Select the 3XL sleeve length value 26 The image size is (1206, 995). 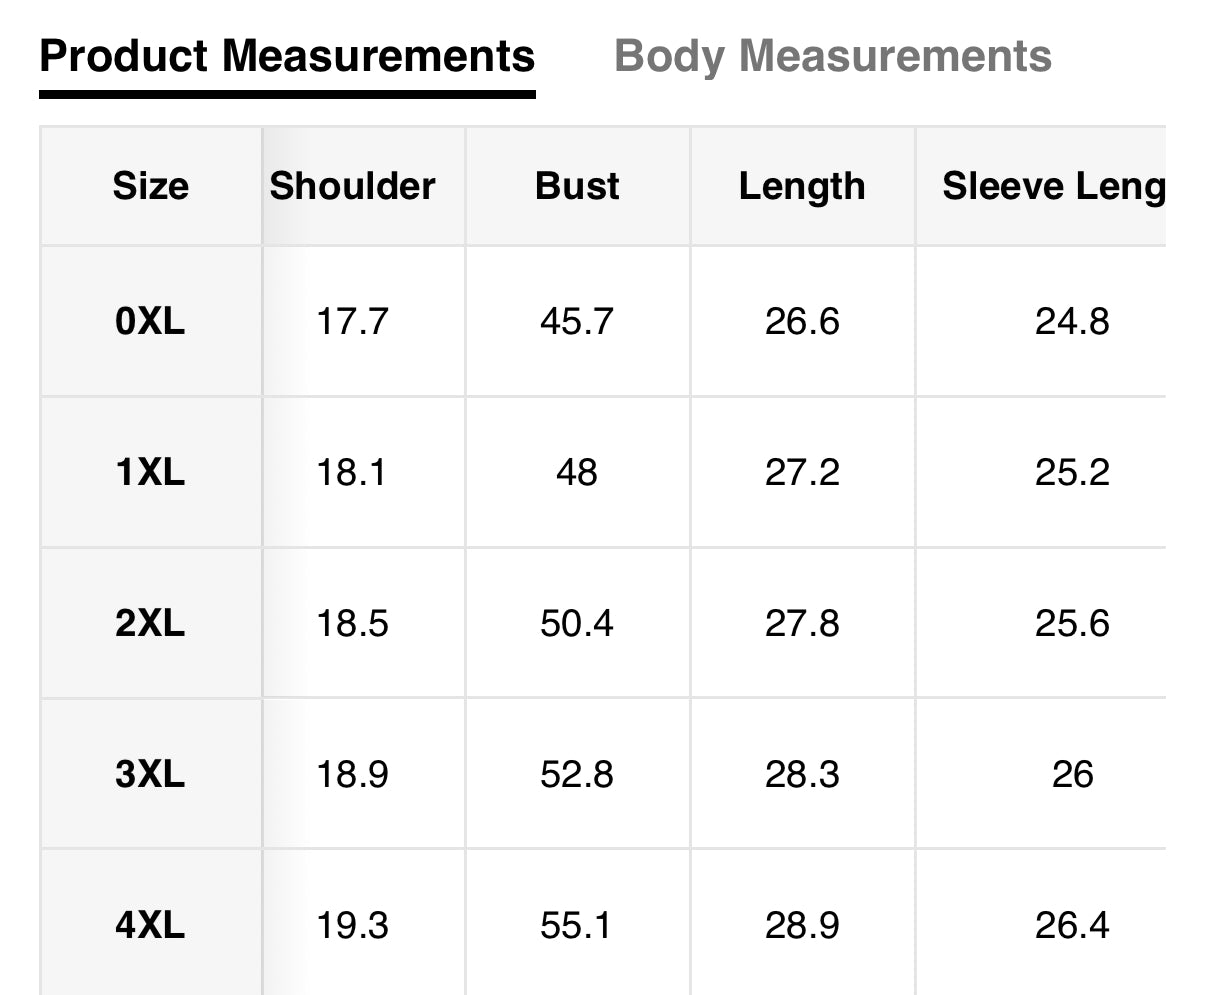click(1072, 774)
